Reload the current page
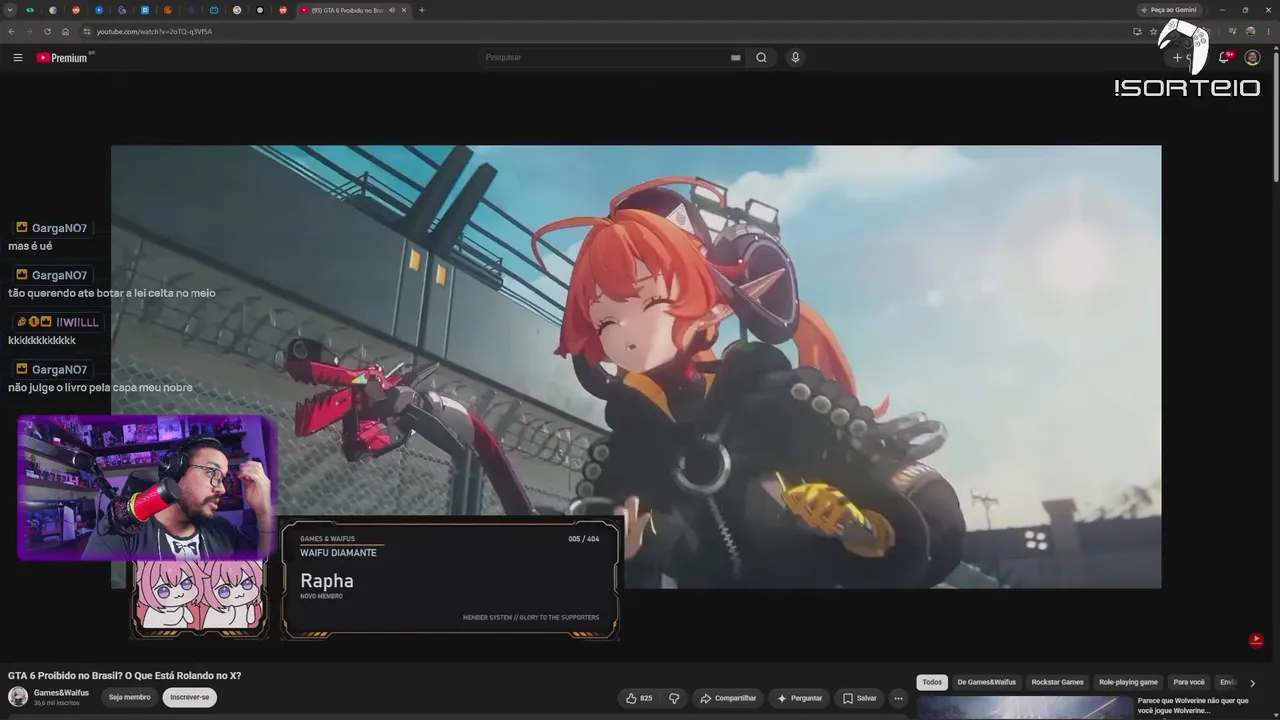The image size is (1280, 720). click(47, 31)
